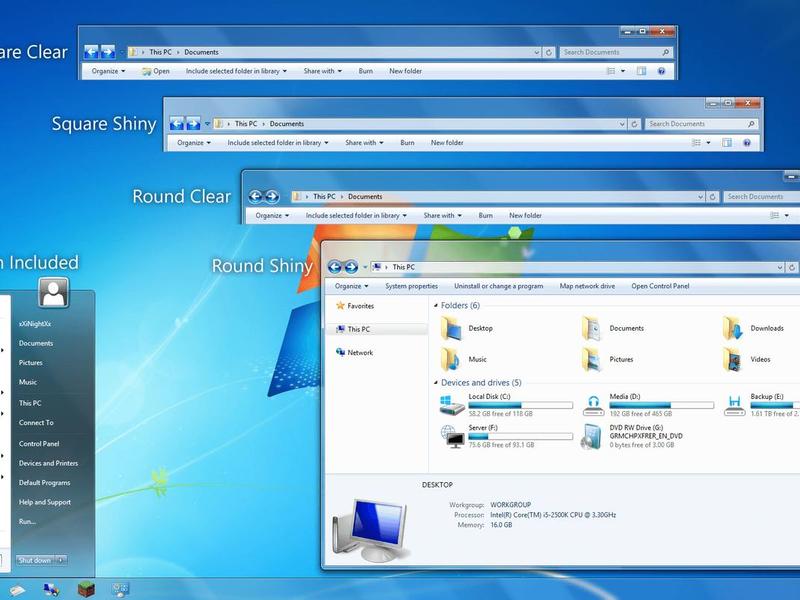Screen dimensions: 800x600
Task: Toggle preview pane in Square Shiny window
Action: tap(727, 143)
